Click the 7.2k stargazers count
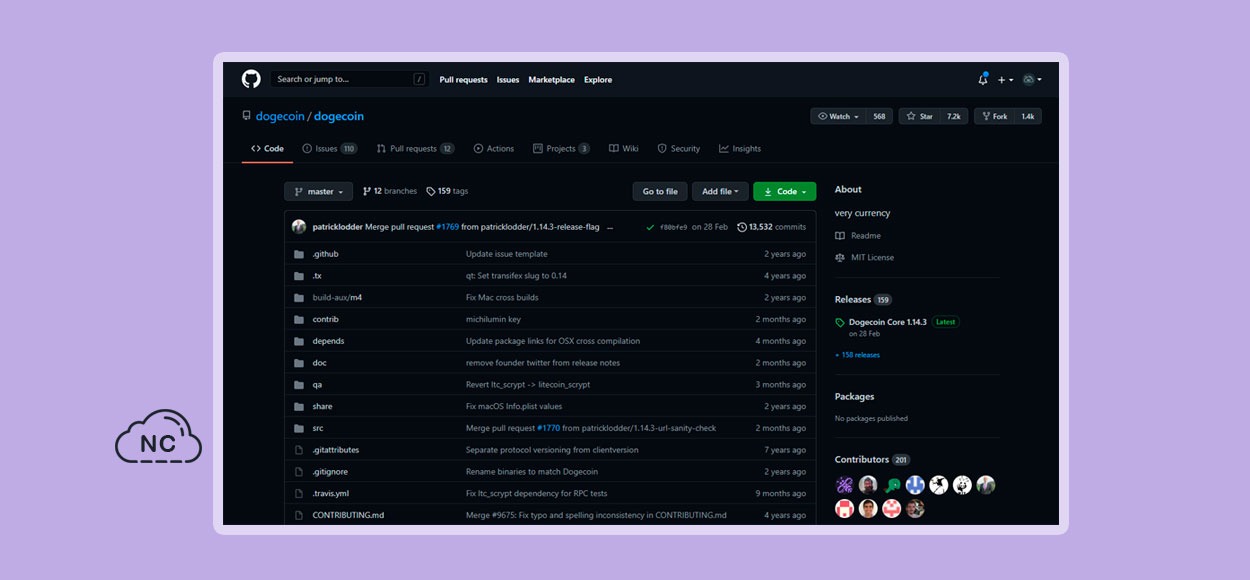This screenshot has width=1250, height=580. [x=954, y=117]
